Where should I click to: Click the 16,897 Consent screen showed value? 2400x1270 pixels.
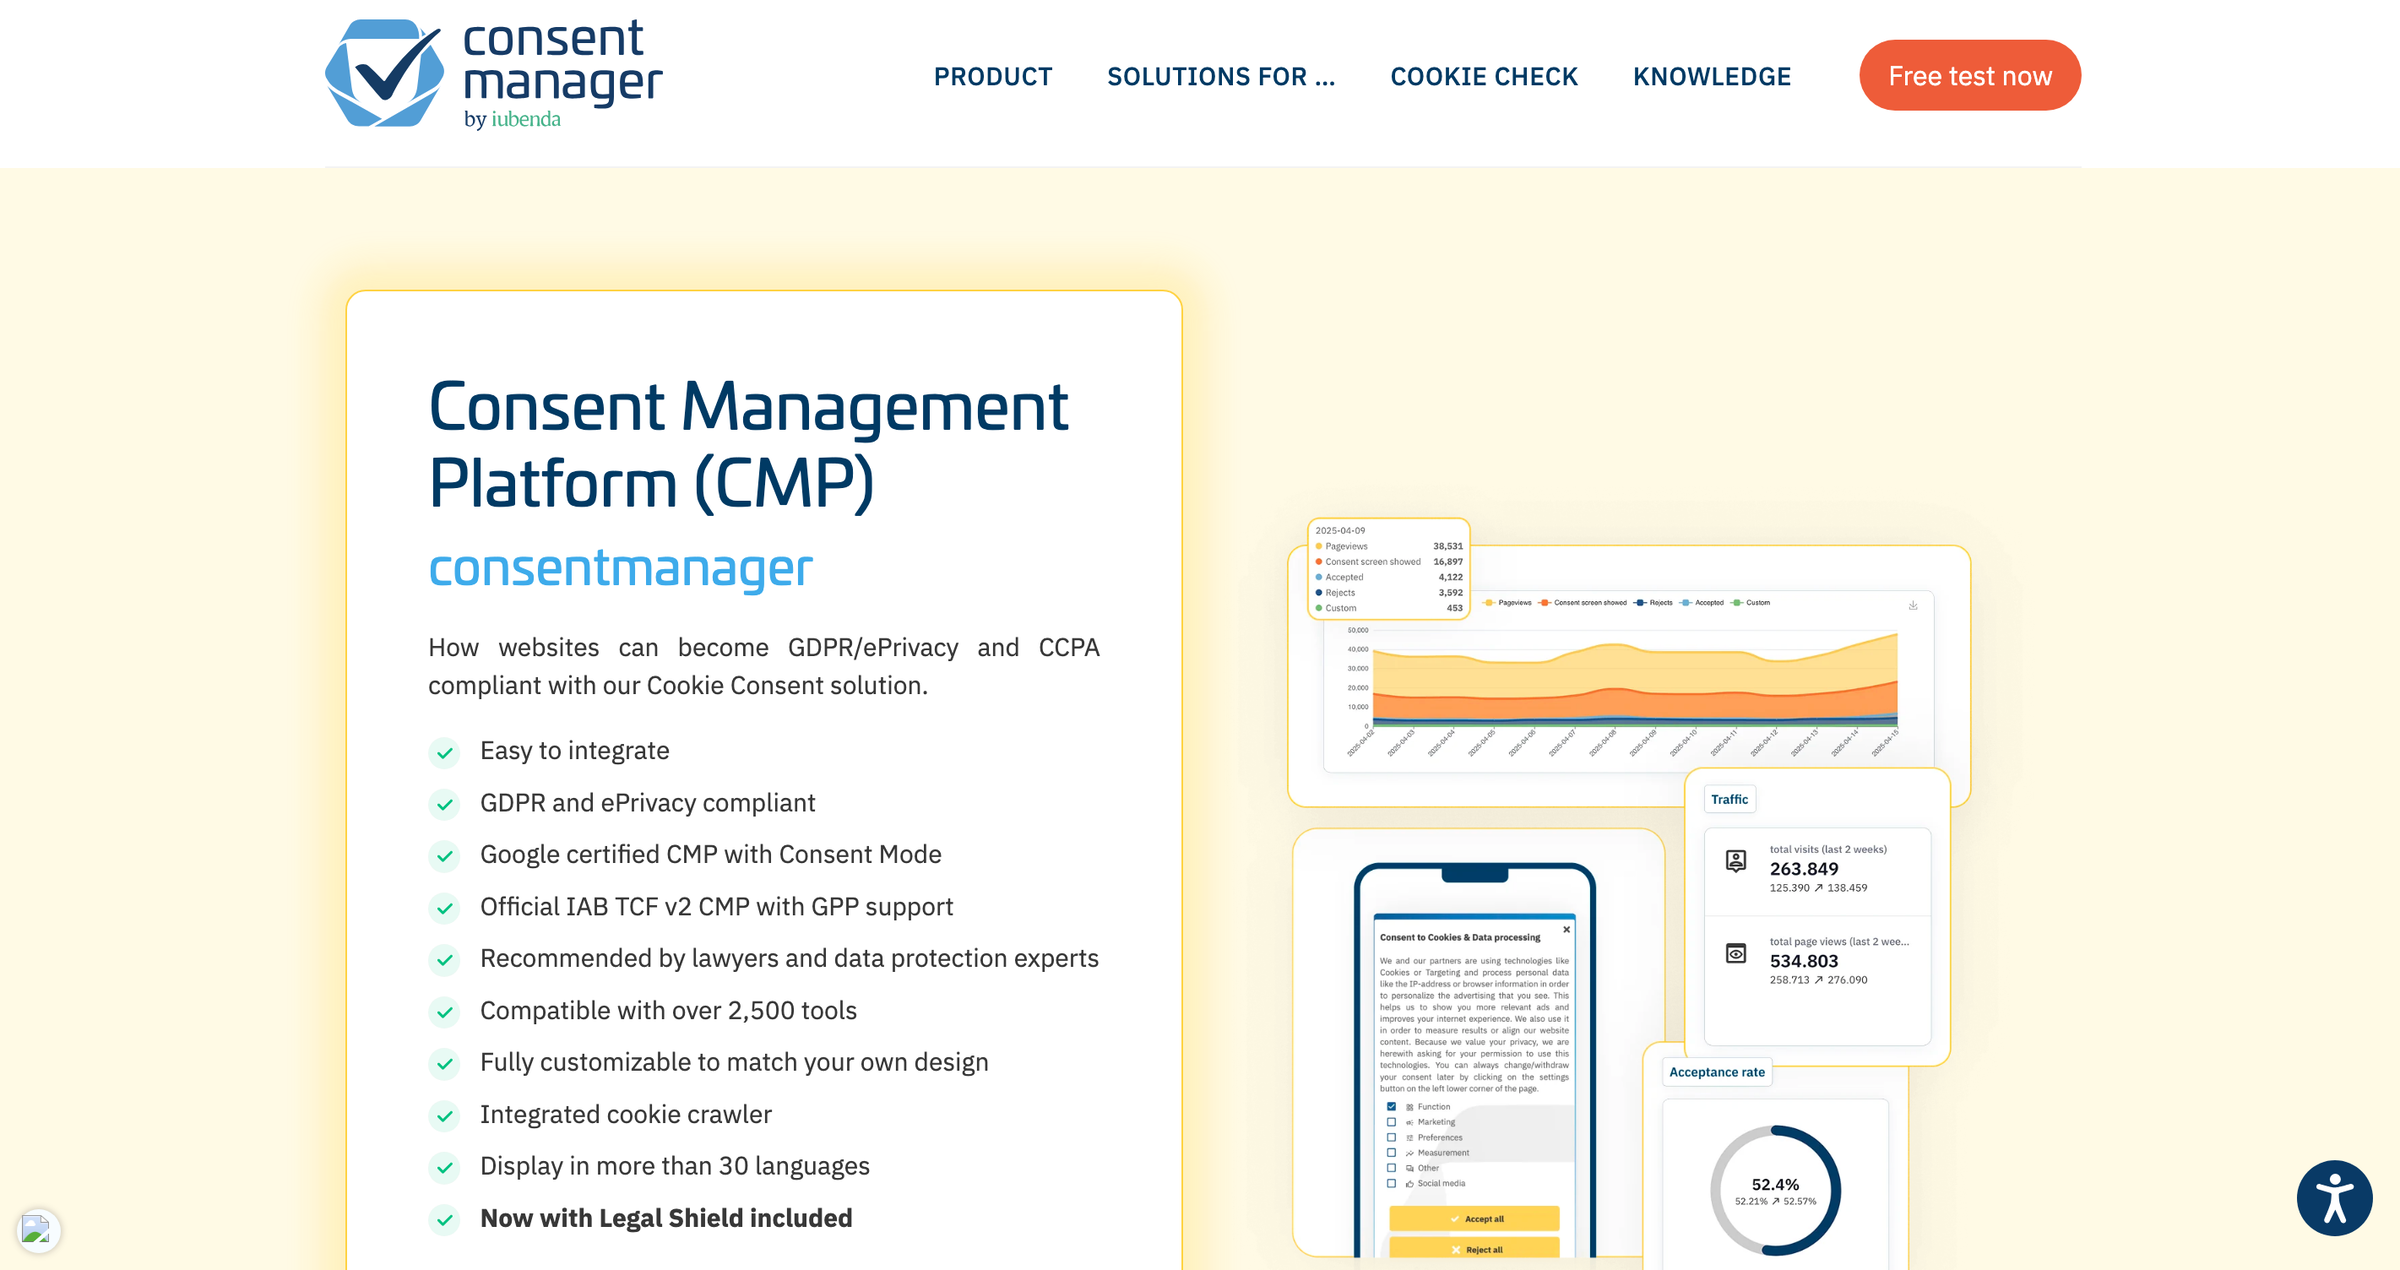point(1447,562)
